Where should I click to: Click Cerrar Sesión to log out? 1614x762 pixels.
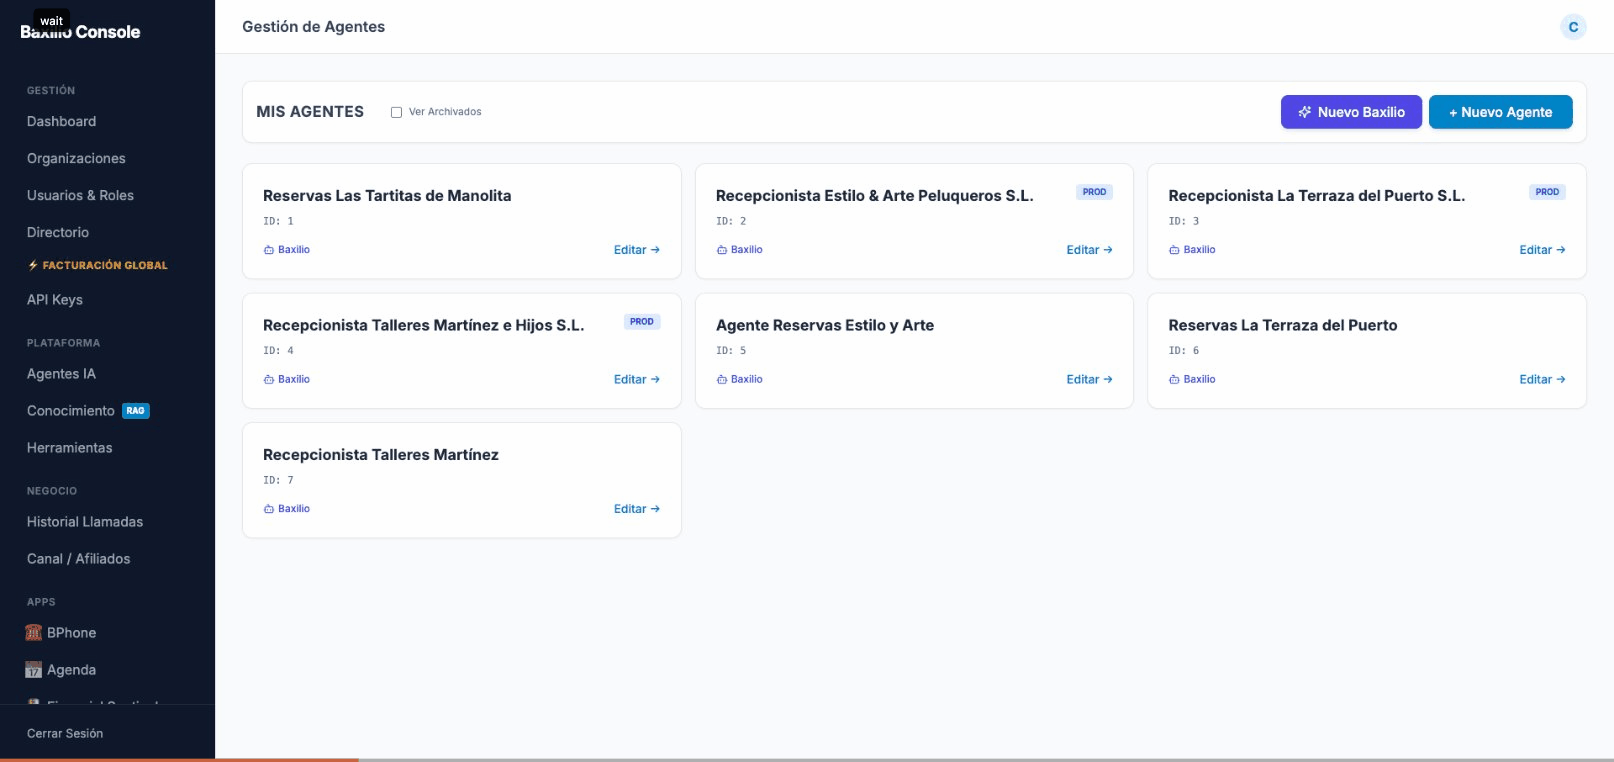pyautogui.click(x=65, y=734)
